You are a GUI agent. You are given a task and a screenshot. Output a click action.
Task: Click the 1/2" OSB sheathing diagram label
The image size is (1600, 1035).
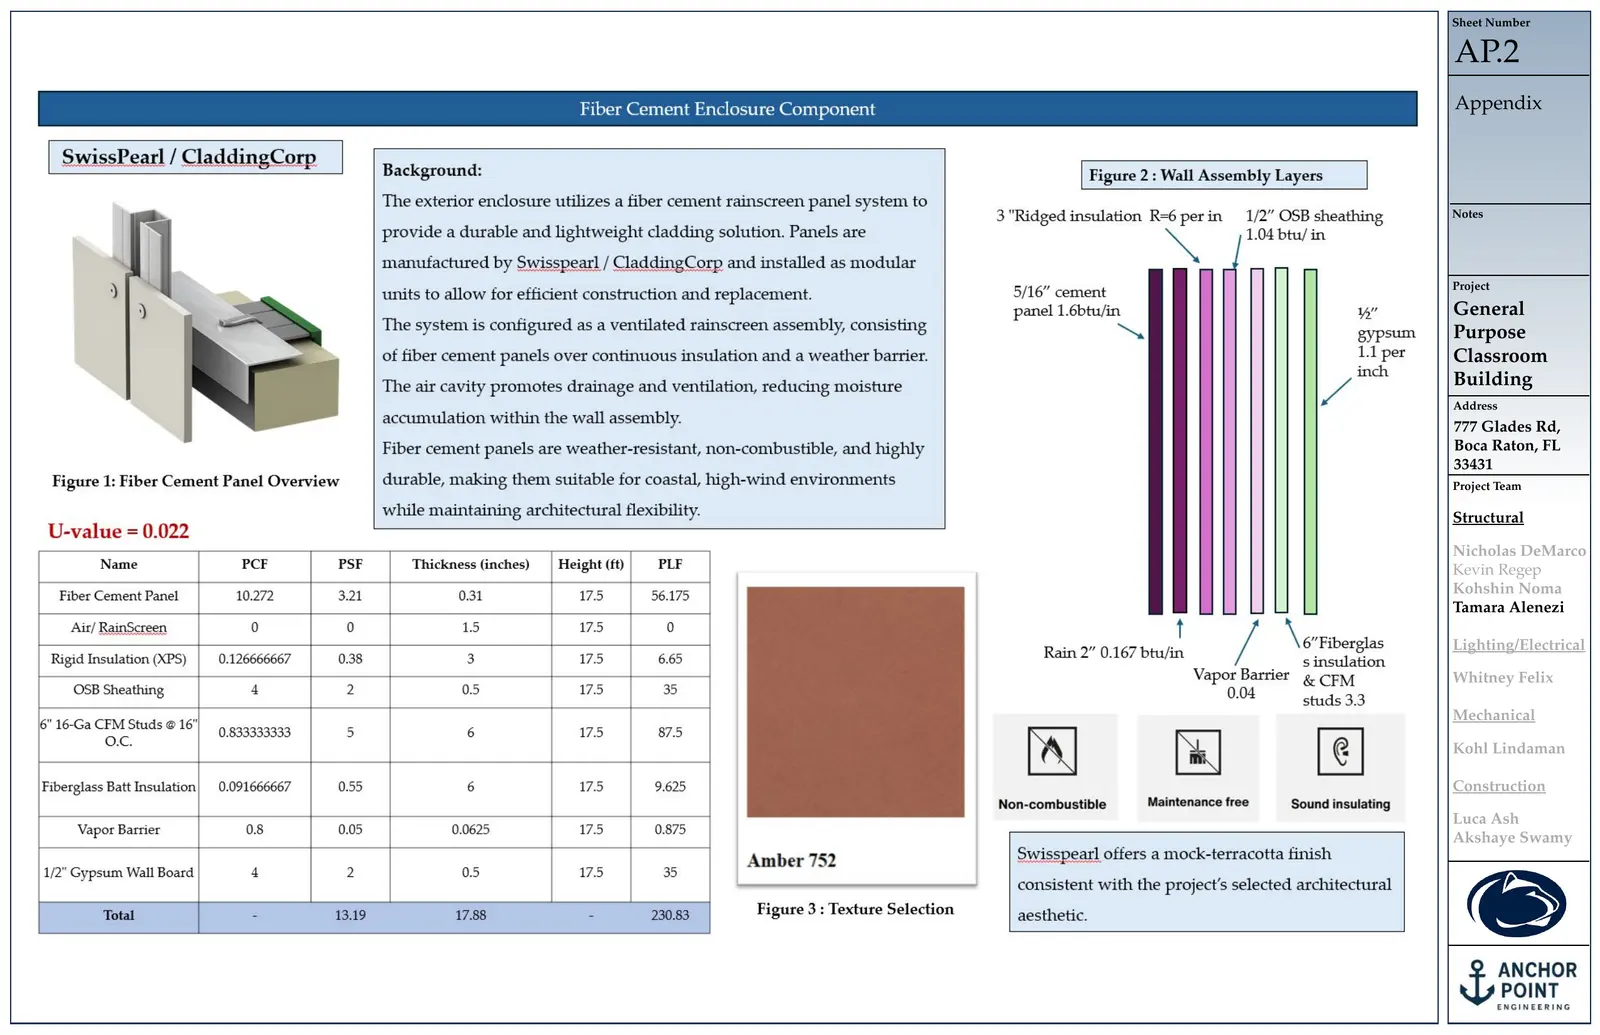(1314, 225)
